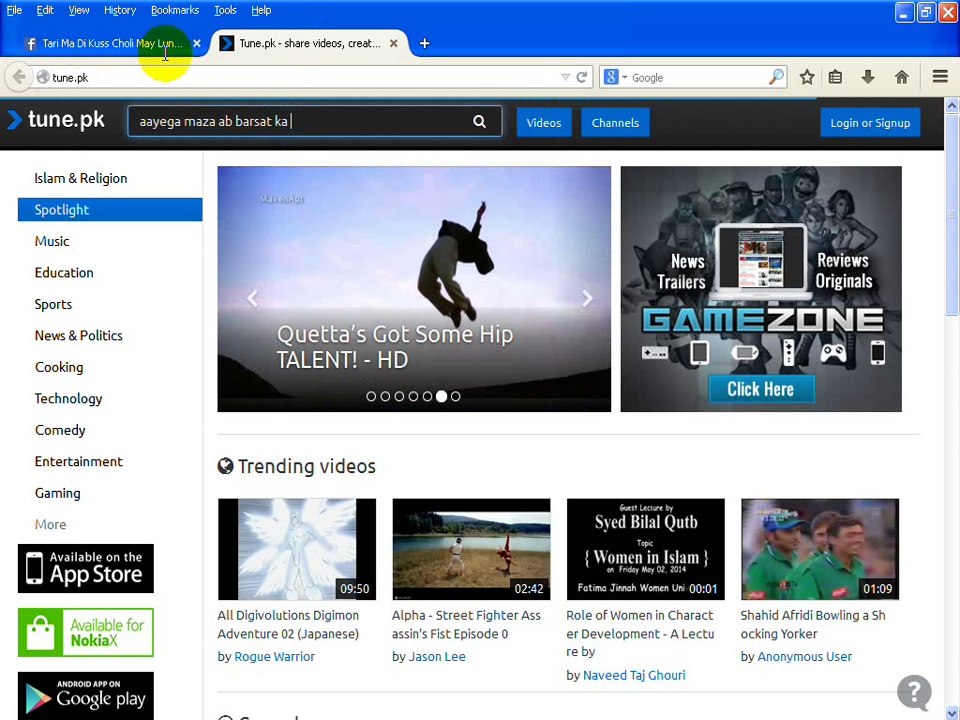
Task: Open a new tab with the plus icon
Action: tap(424, 43)
